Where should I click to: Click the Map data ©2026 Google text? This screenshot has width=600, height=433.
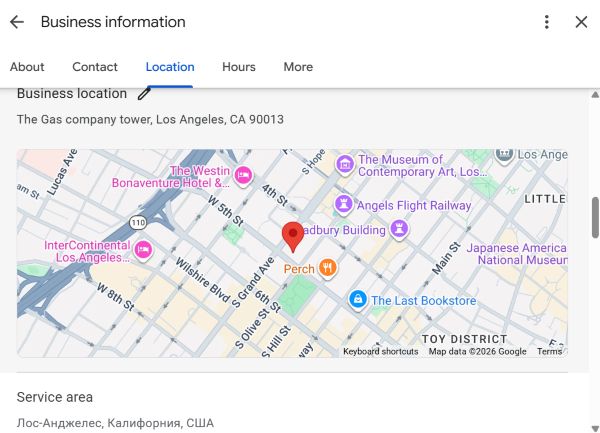477,352
